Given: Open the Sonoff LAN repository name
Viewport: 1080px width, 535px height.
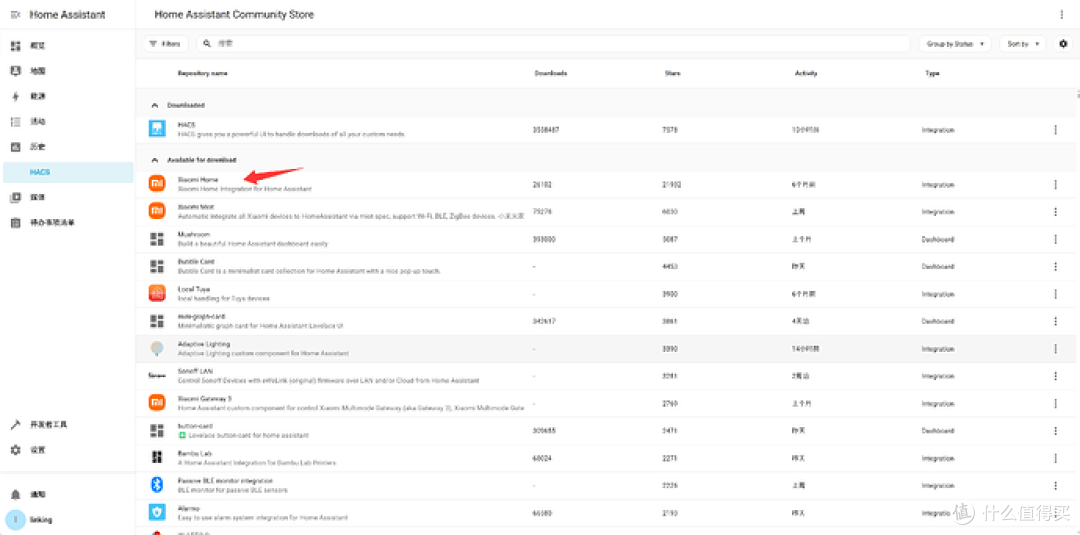Looking at the screenshot, I should [195, 371].
